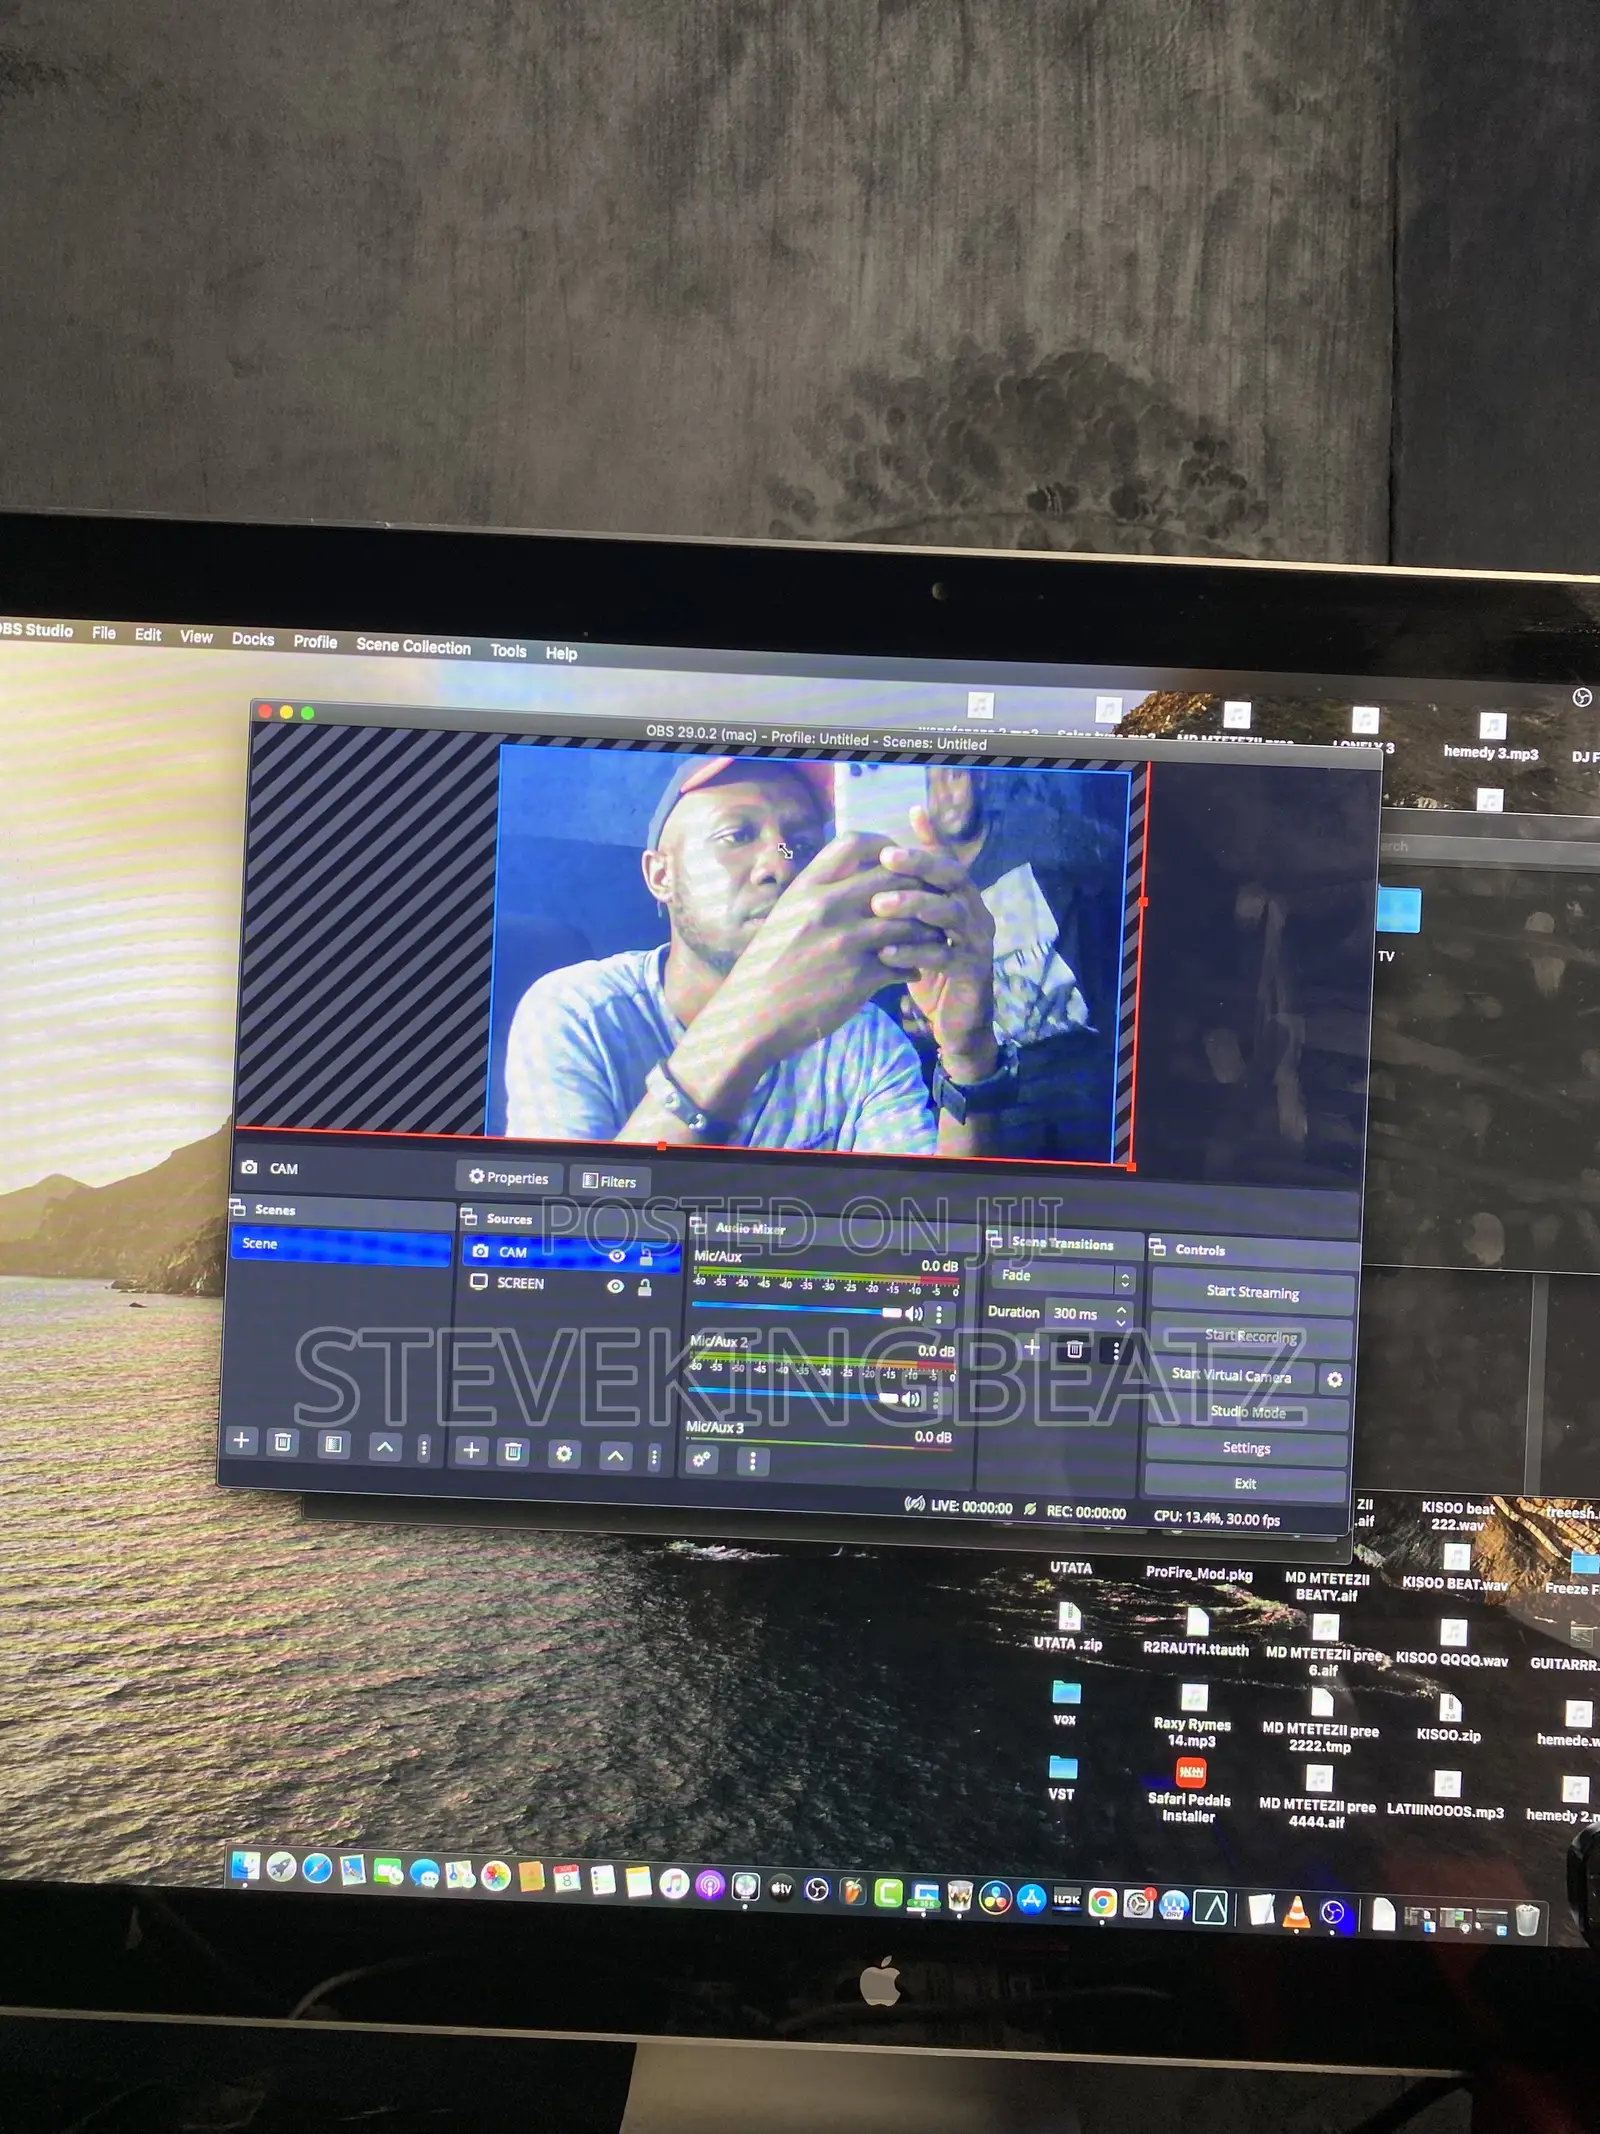Open source Properties button
This screenshot has width=1600, height=2134.
coord(509,1178)
